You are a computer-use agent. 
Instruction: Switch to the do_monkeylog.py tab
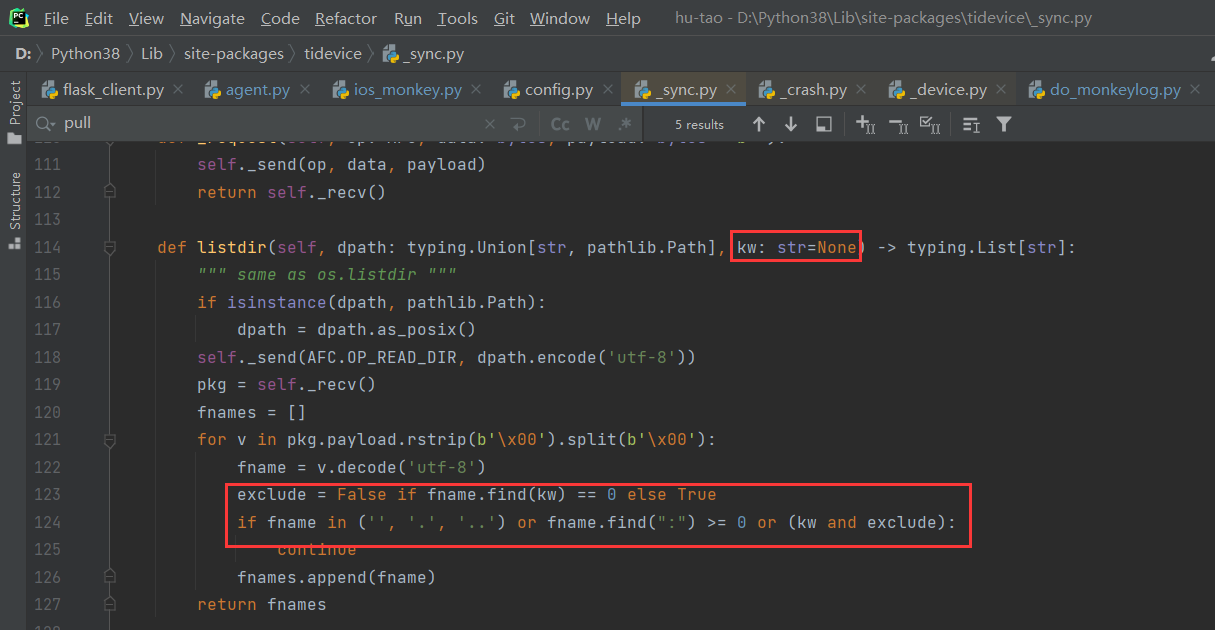click(x=1115, y=90)
